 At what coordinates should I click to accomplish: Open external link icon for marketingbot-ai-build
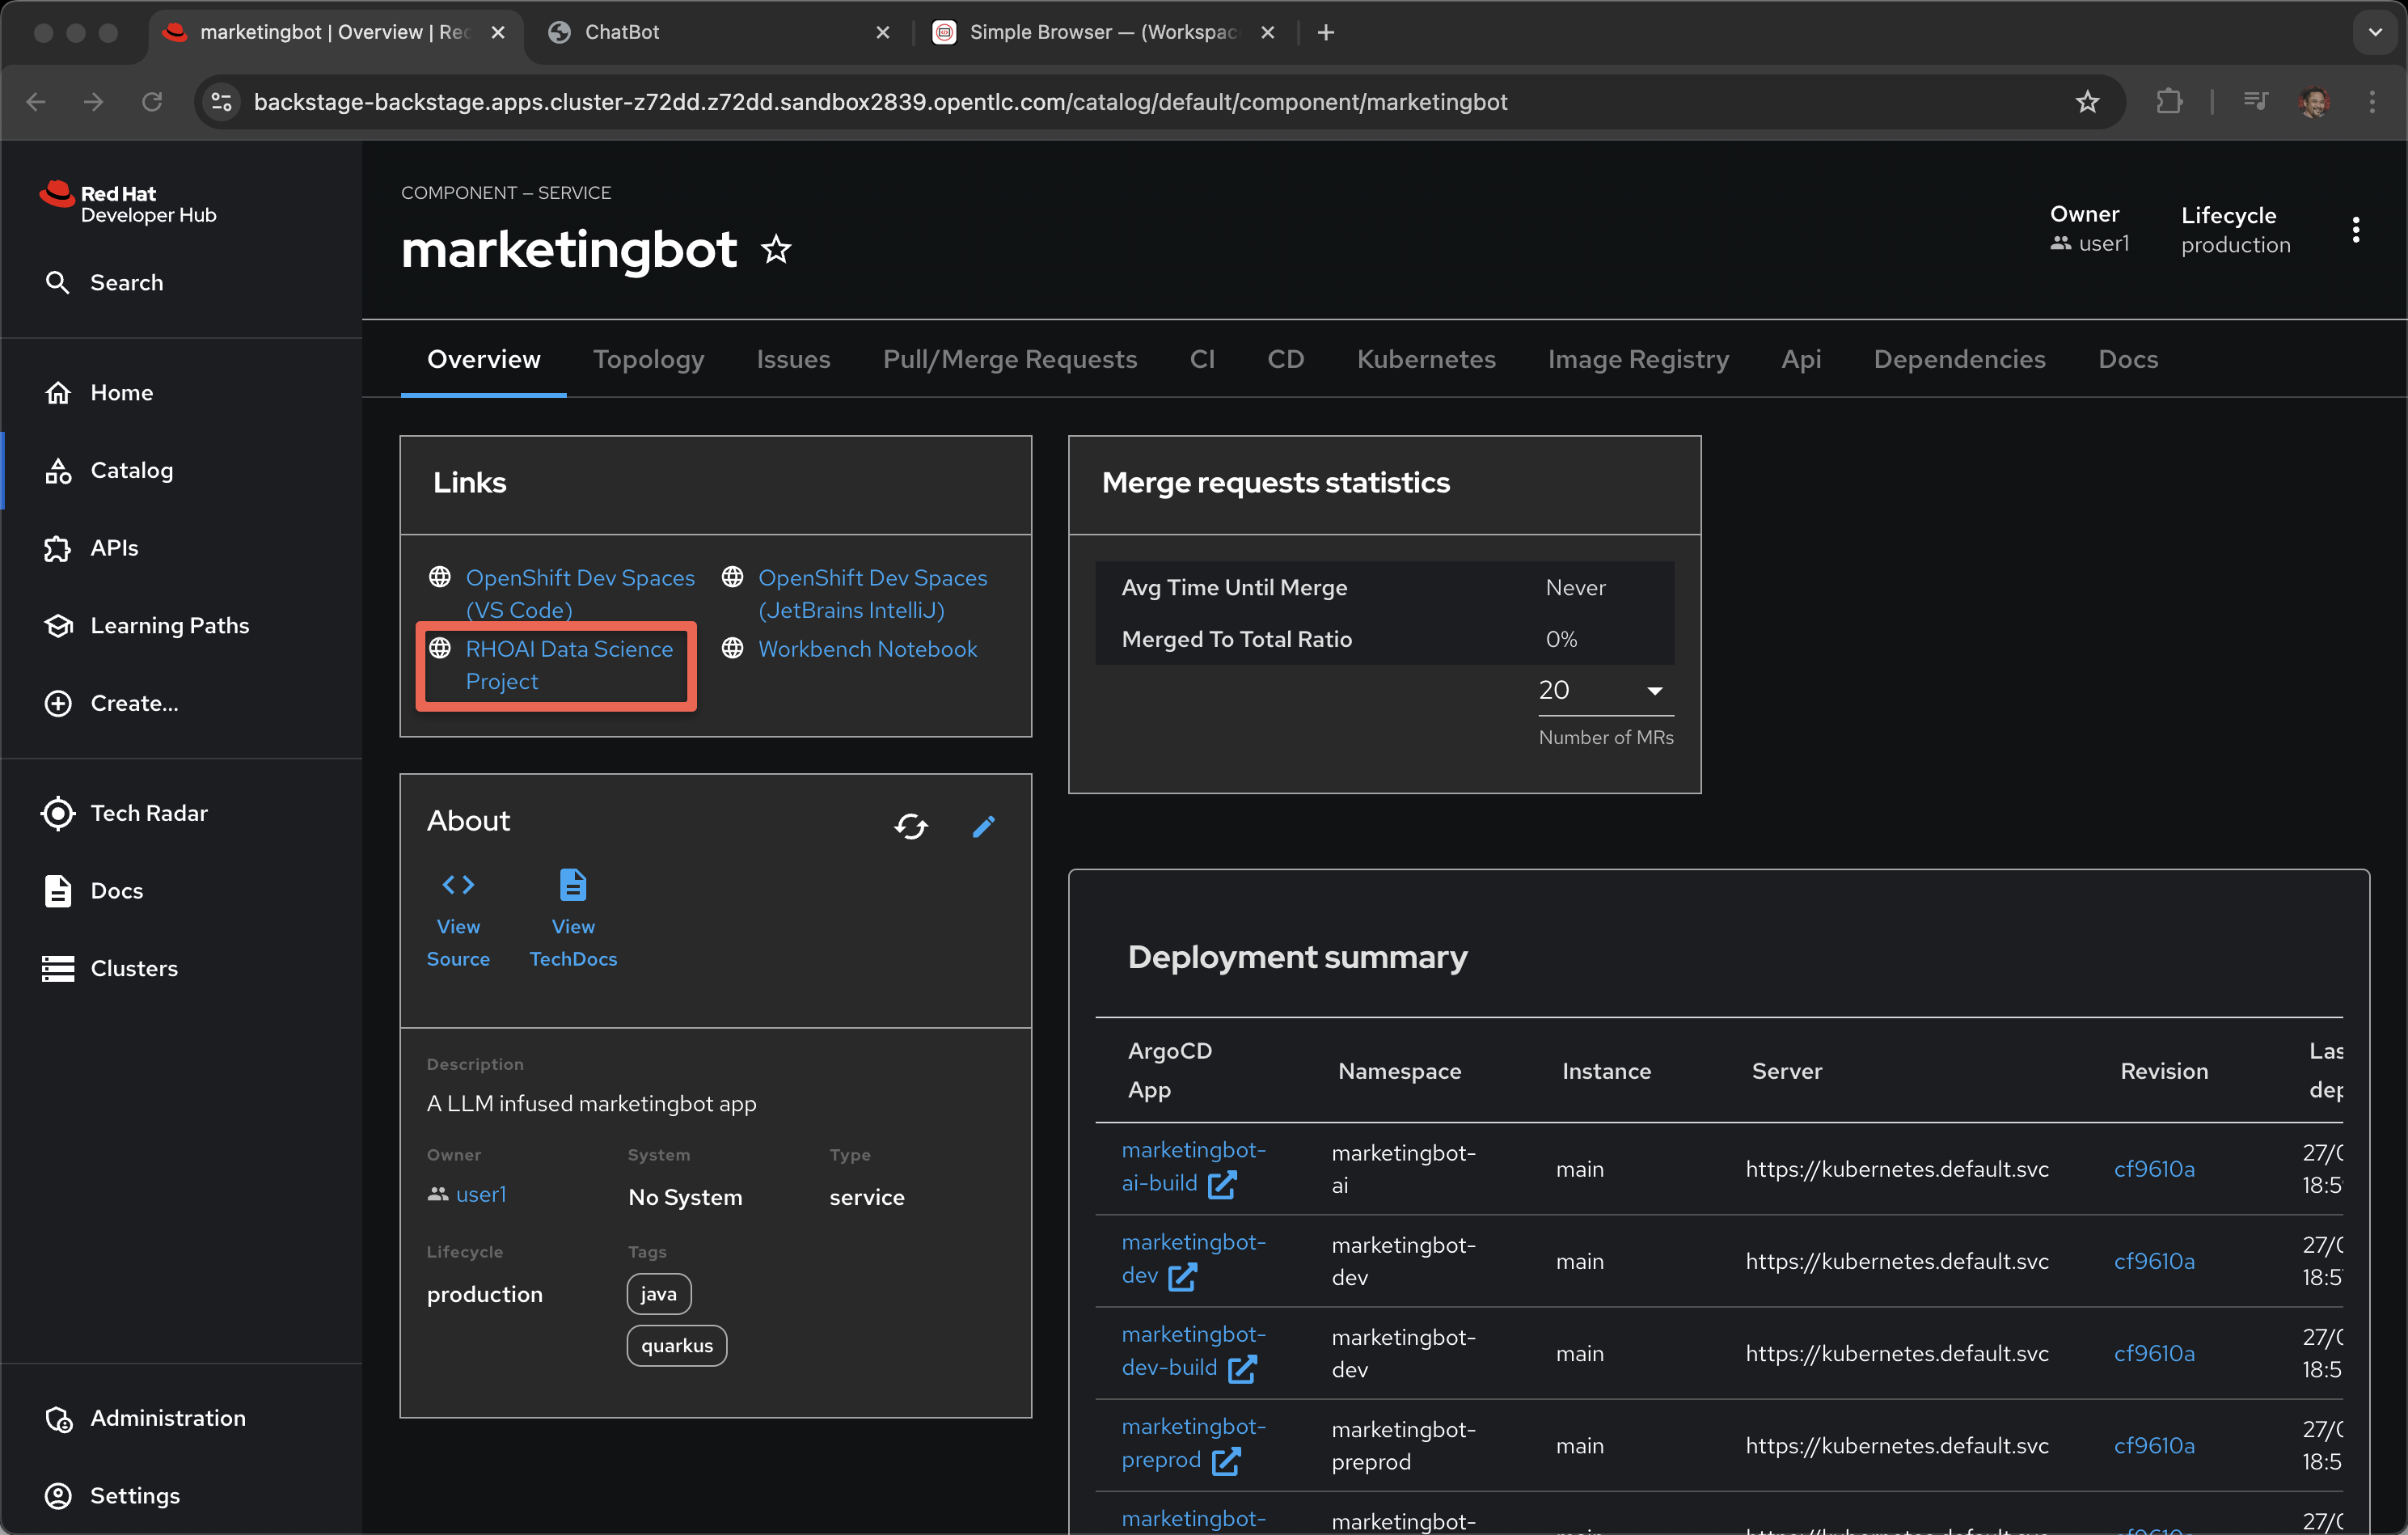(x=1221, y=1185)
